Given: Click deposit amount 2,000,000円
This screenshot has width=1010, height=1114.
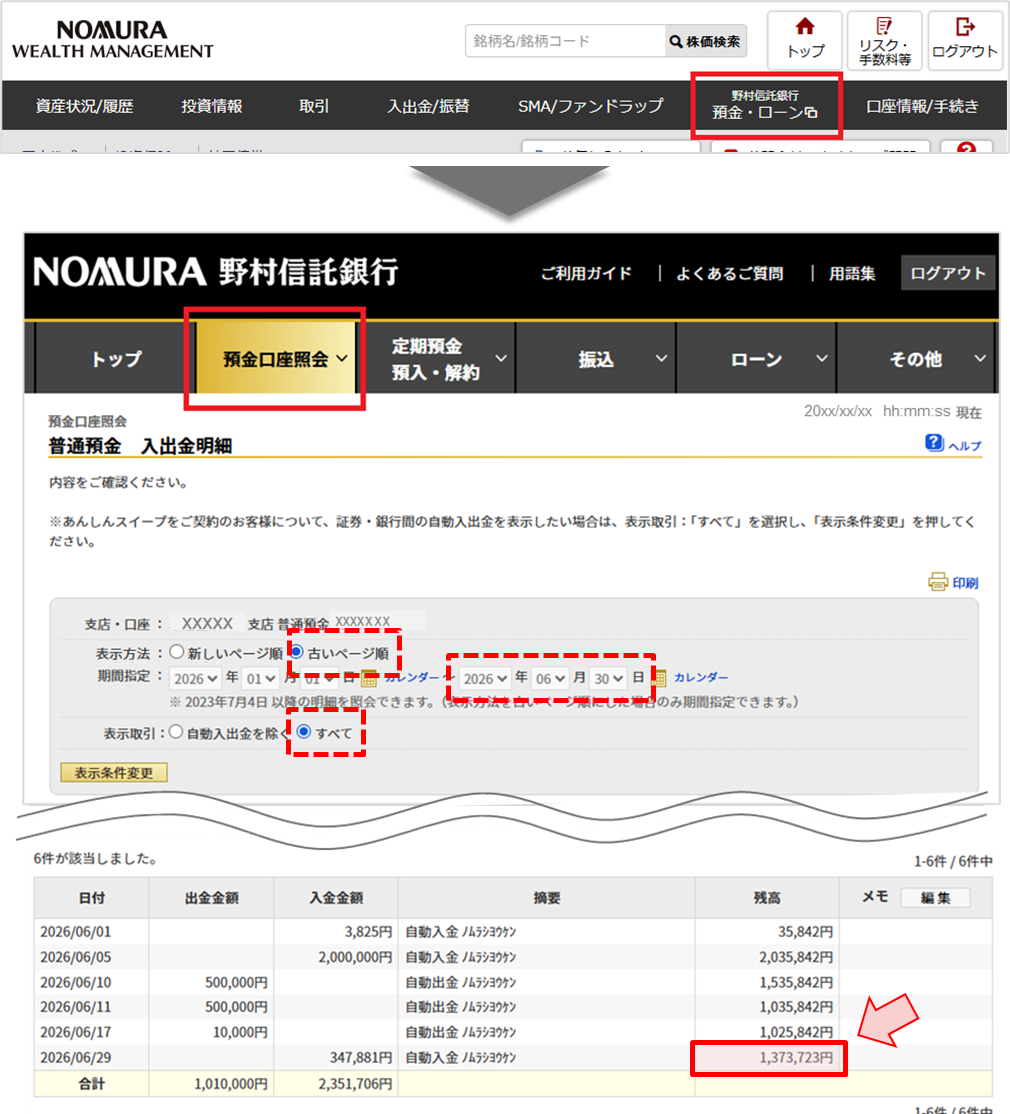Looking at the screenshot, I should click(355, 957).
